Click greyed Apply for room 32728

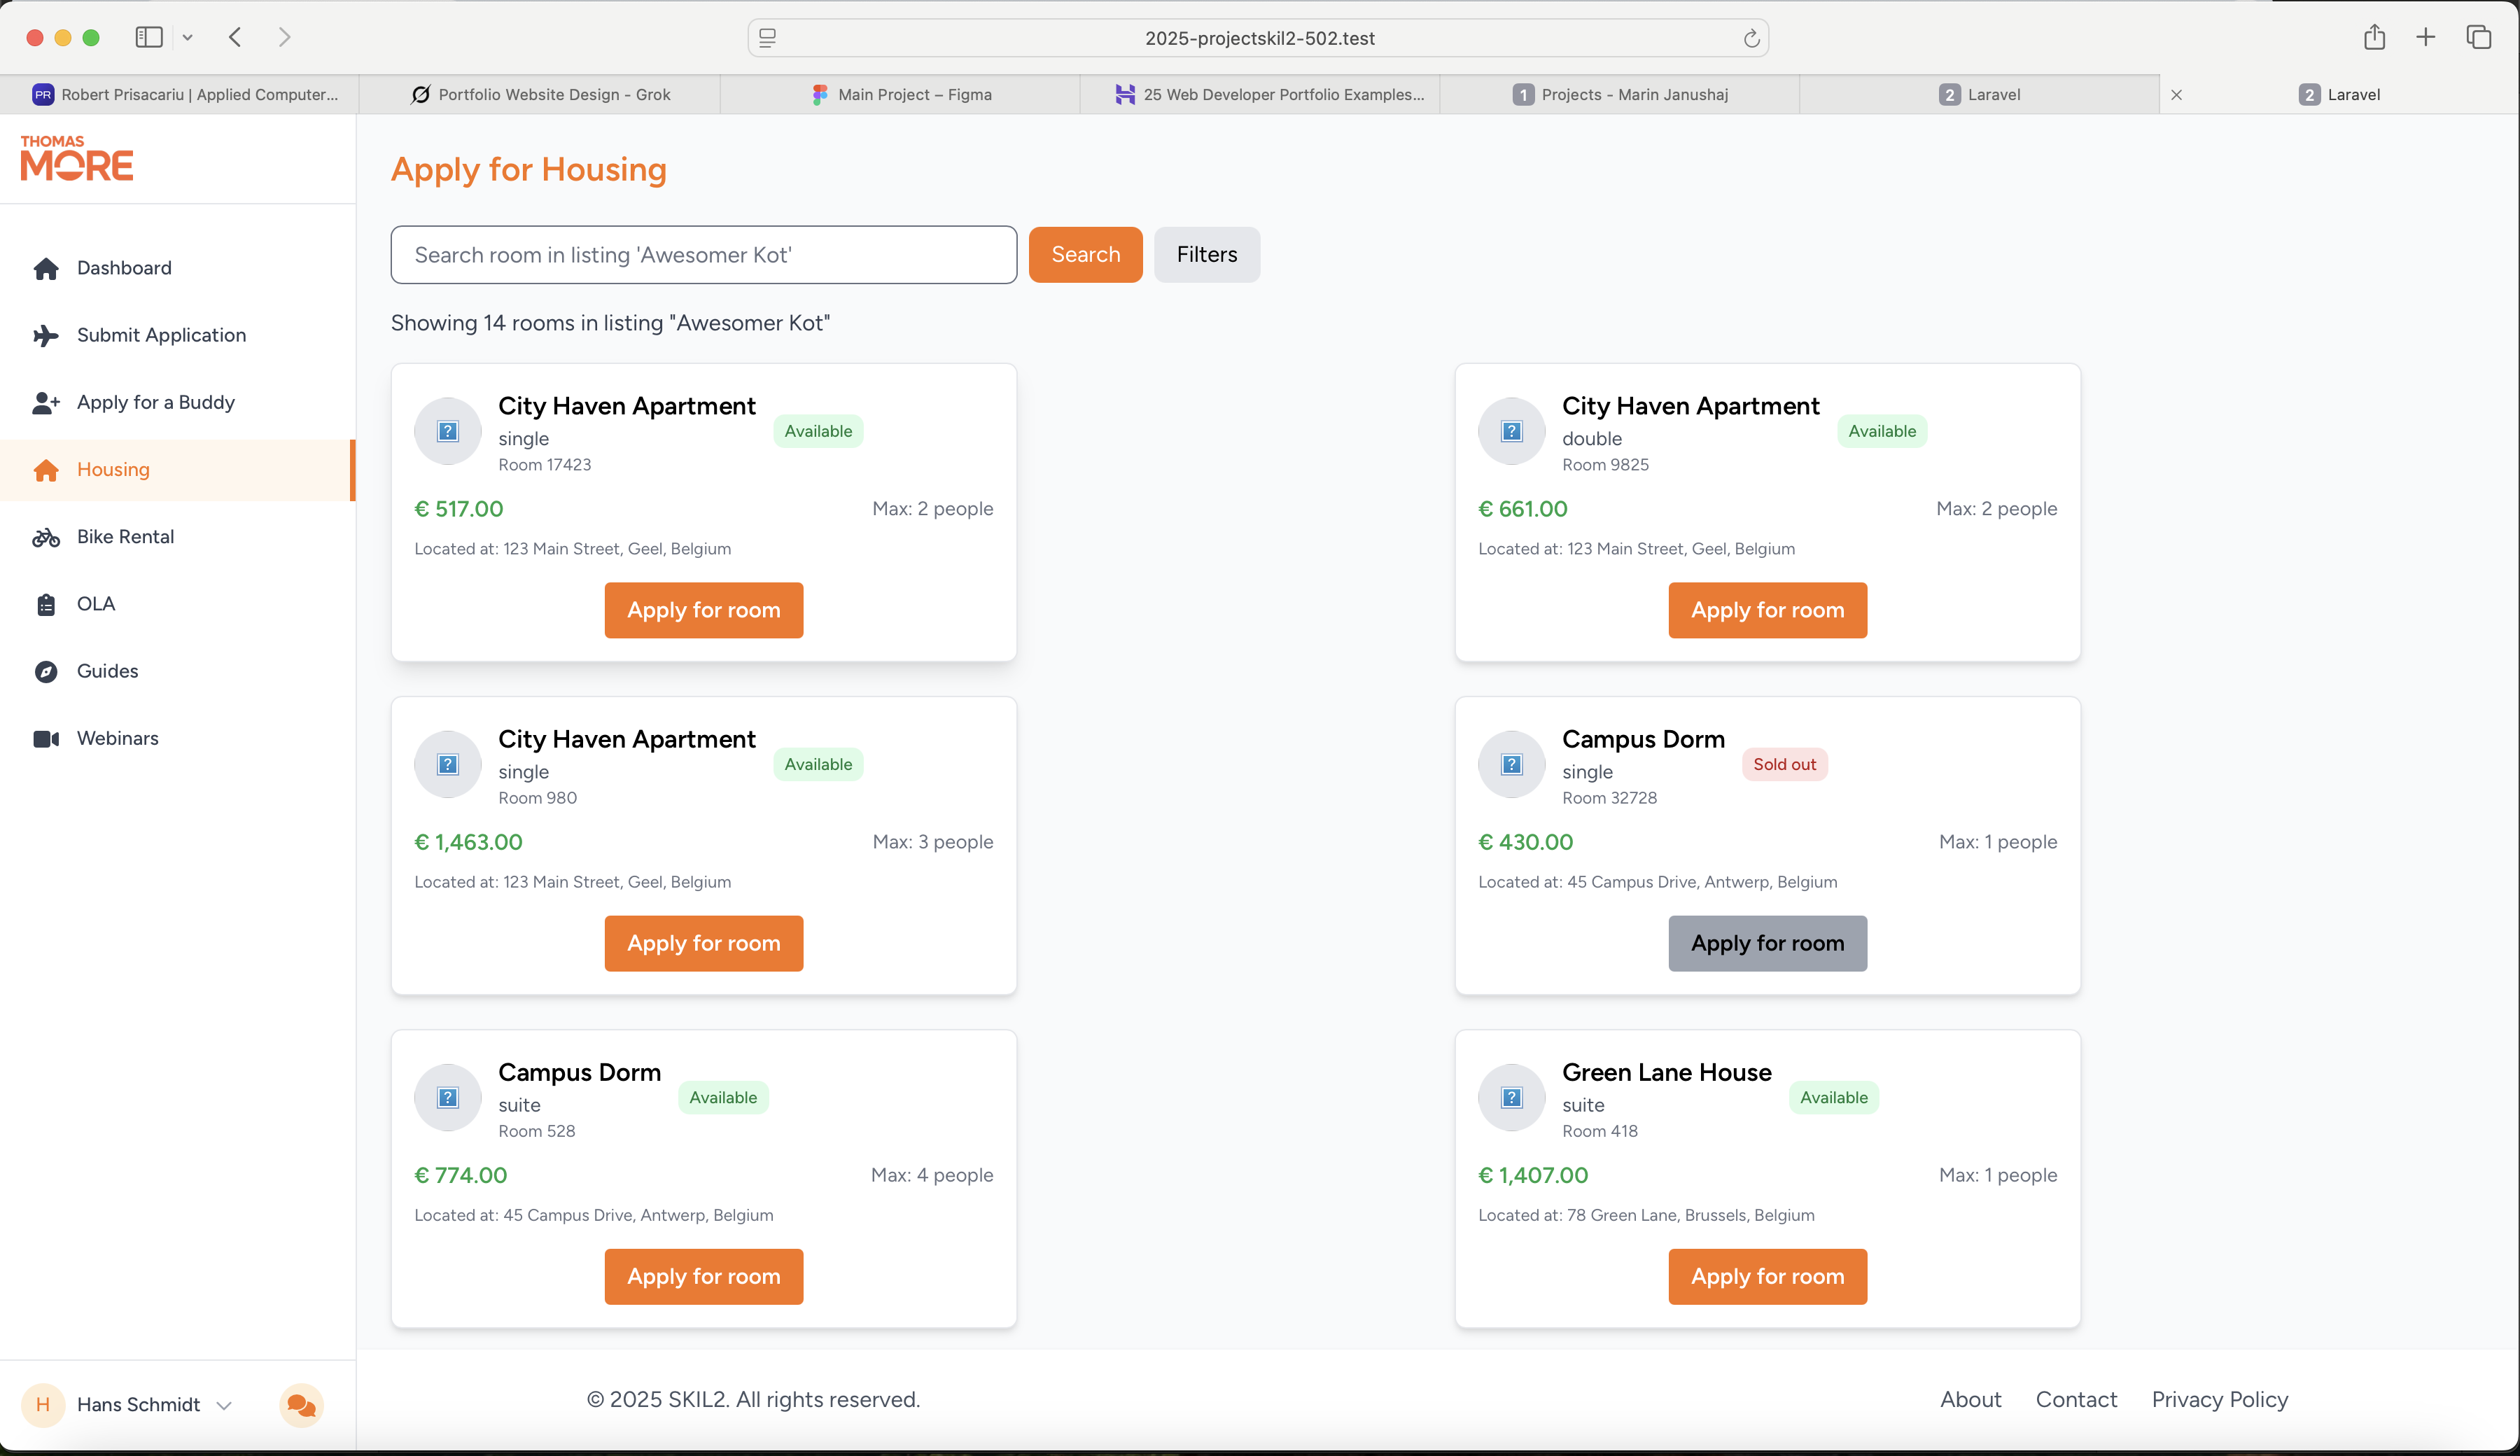pyautogui.click(x=1768, y=943)
